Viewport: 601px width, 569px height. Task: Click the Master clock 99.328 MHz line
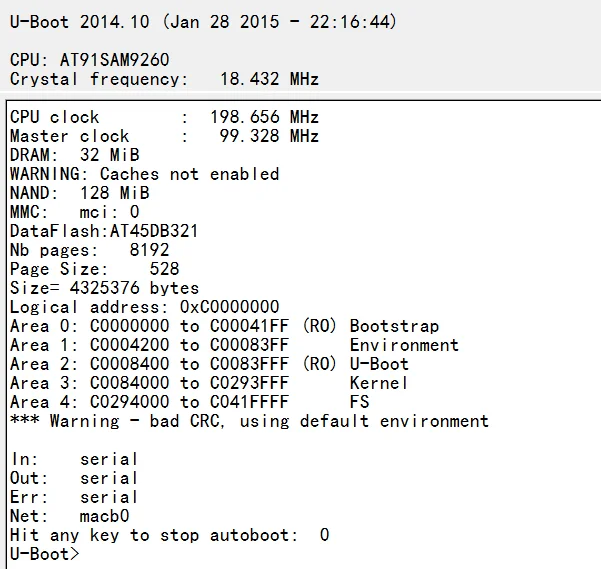click(x=164, y=136)
